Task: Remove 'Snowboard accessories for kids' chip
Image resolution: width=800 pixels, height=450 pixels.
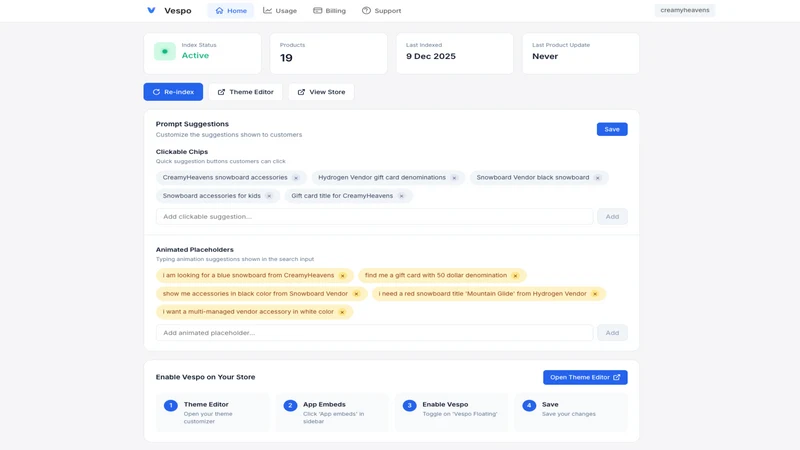Action: pos(269,196)
